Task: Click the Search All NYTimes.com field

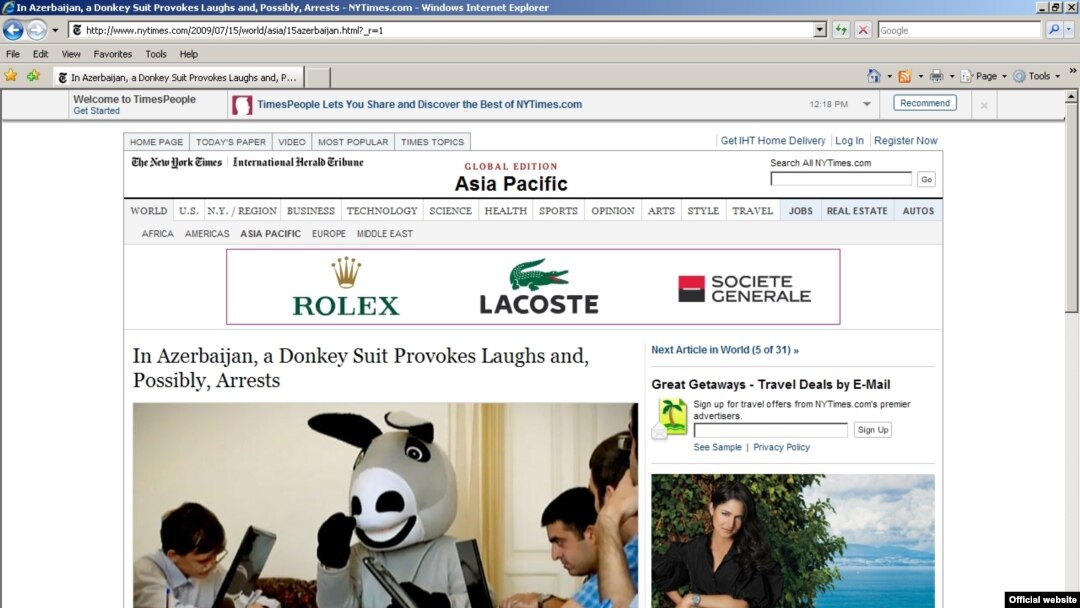Action: (x=841, y=179)
